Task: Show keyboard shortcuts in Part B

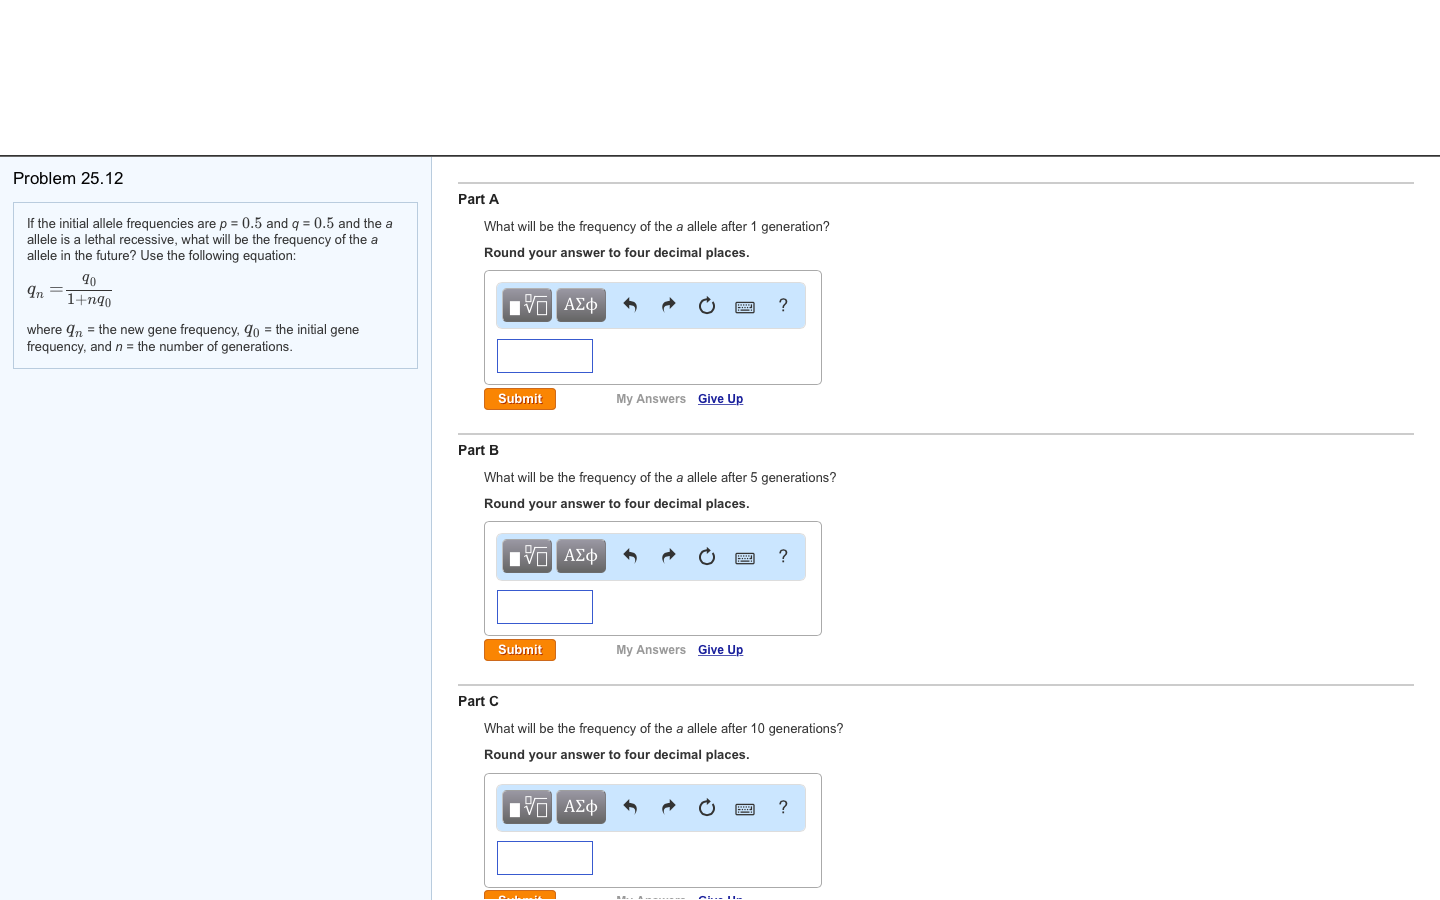Action: tap(745, 558)
